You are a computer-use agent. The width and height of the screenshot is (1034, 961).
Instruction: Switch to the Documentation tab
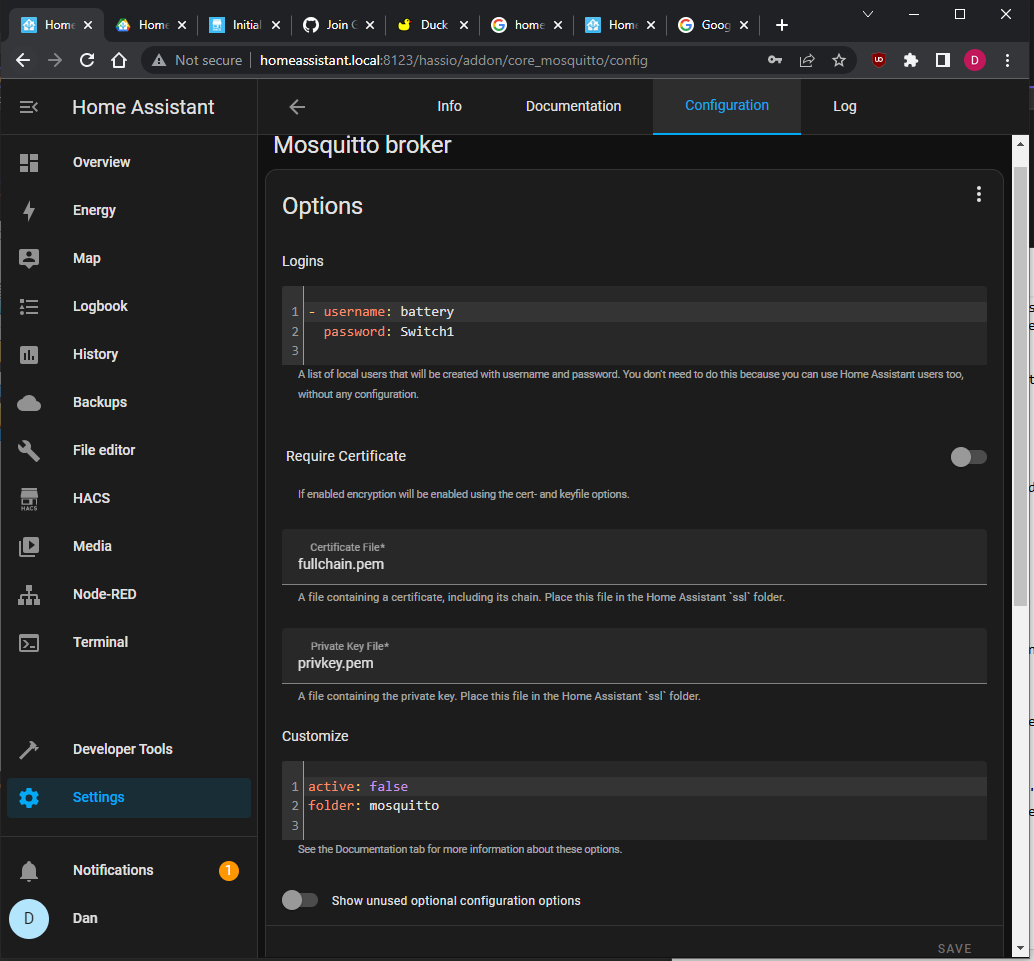[573, 106]
